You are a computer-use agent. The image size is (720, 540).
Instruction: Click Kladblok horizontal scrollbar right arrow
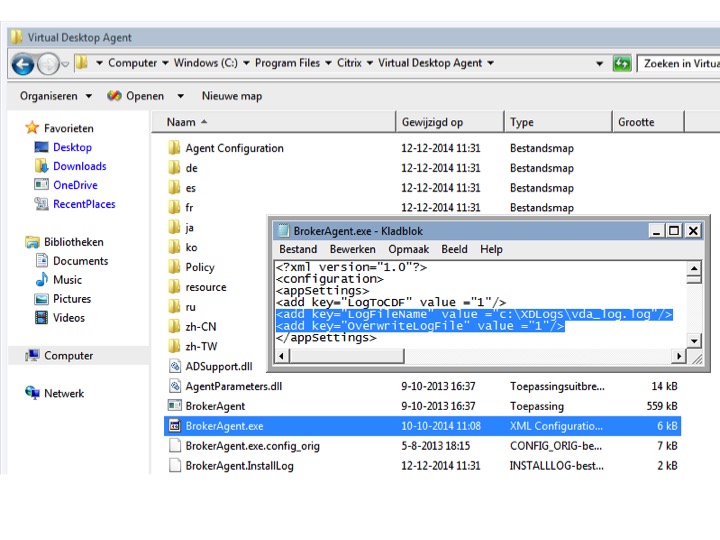point(679,355)
